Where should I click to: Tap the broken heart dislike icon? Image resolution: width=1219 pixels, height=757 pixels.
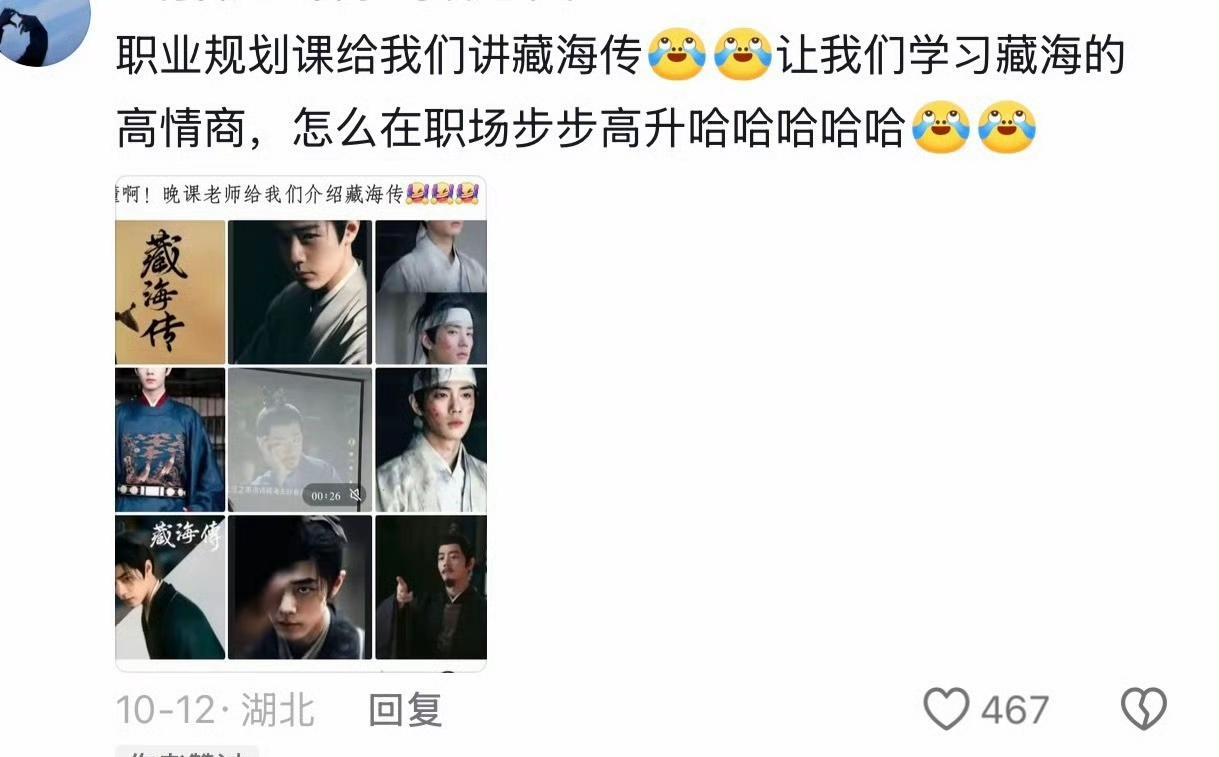tap(1143, 709)
